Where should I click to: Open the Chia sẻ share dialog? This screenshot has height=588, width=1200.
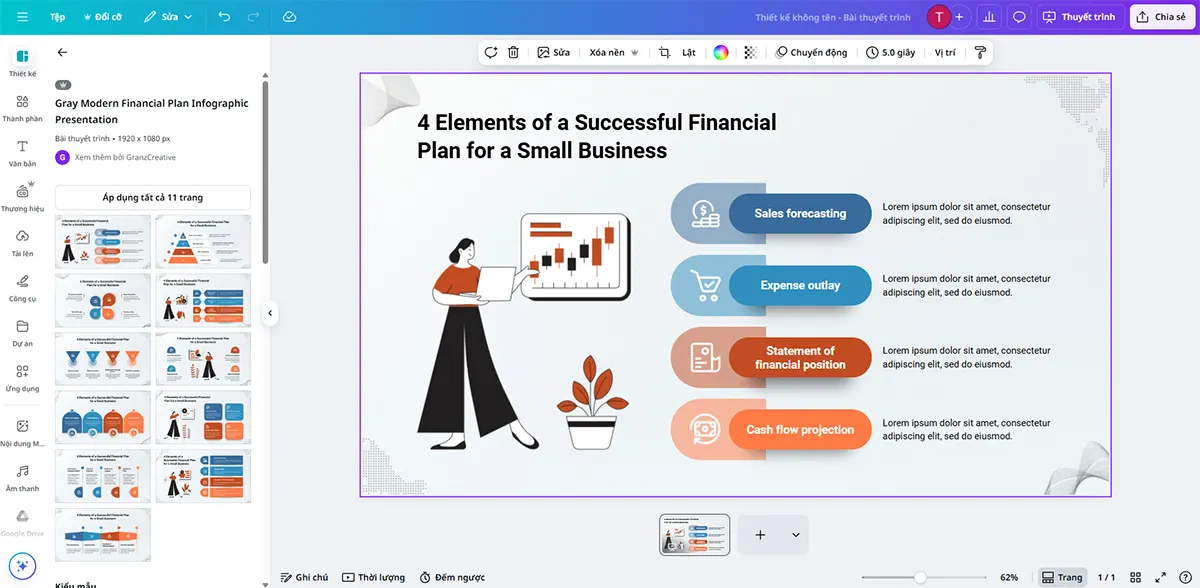[1161, 17]
